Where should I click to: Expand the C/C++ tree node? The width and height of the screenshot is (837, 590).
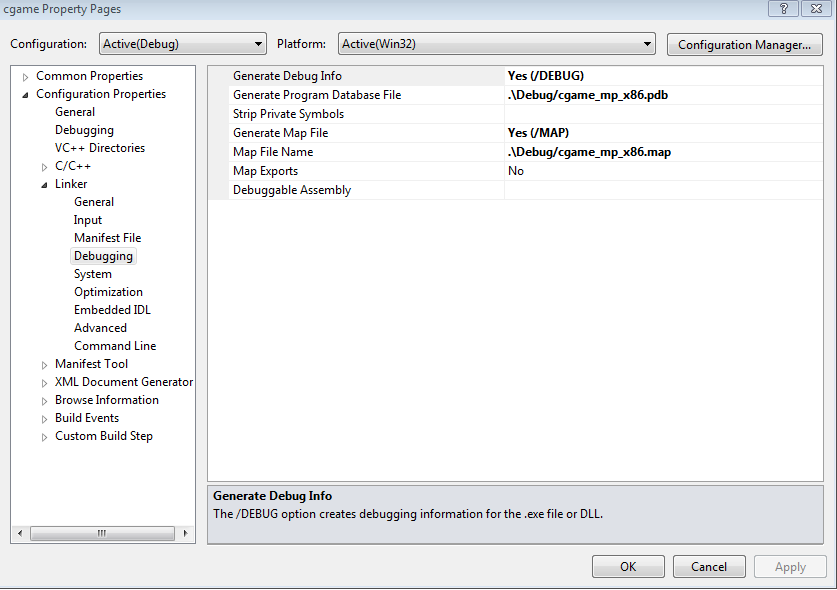(x=45, y=167)
